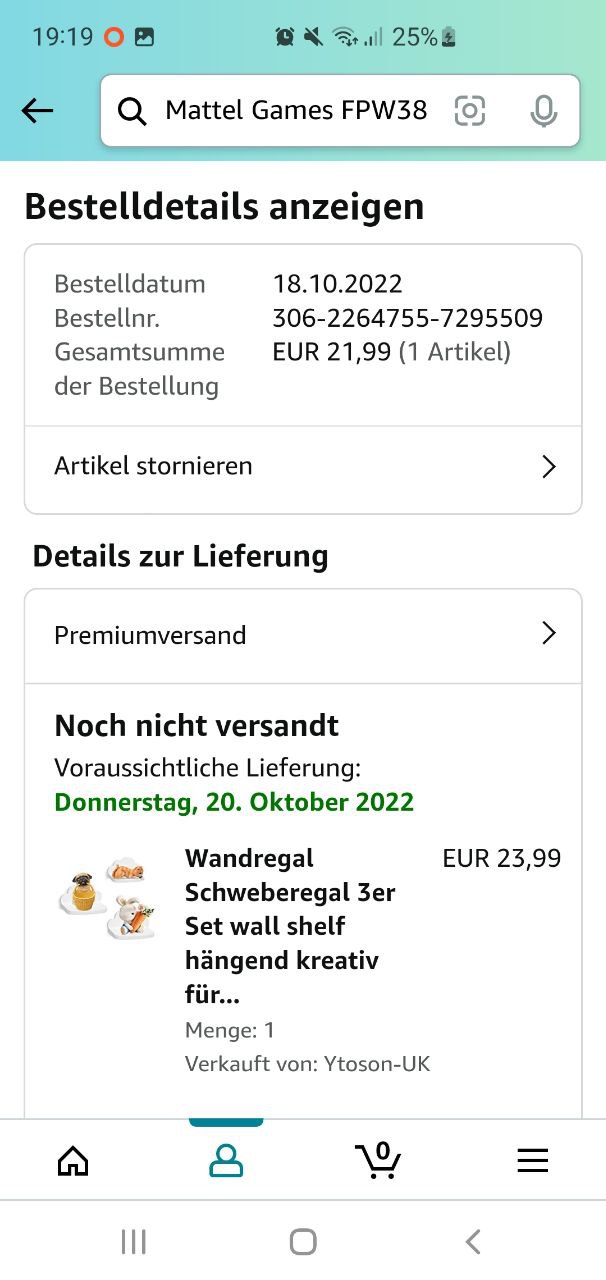Image resolution: width=606 pixels, height=1280 pixels.
Task: Tap seller name Ytoson-UK
Action: coord(377,1064)
